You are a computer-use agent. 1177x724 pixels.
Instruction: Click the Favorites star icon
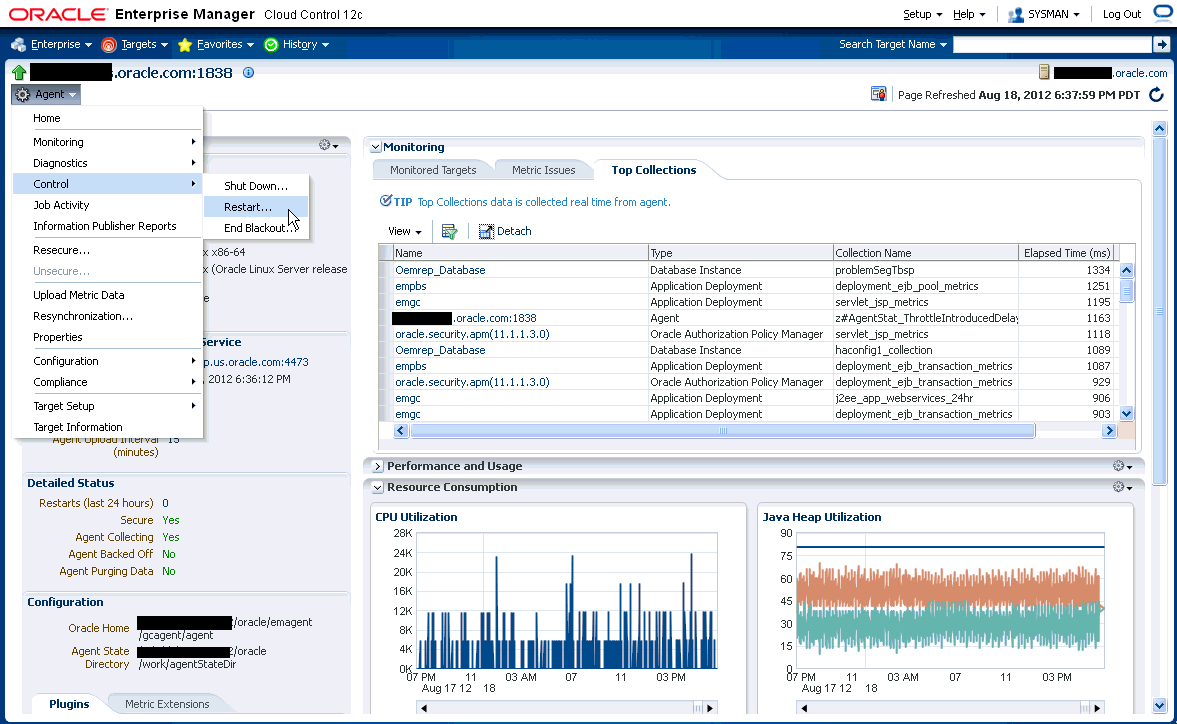(185, 45)
